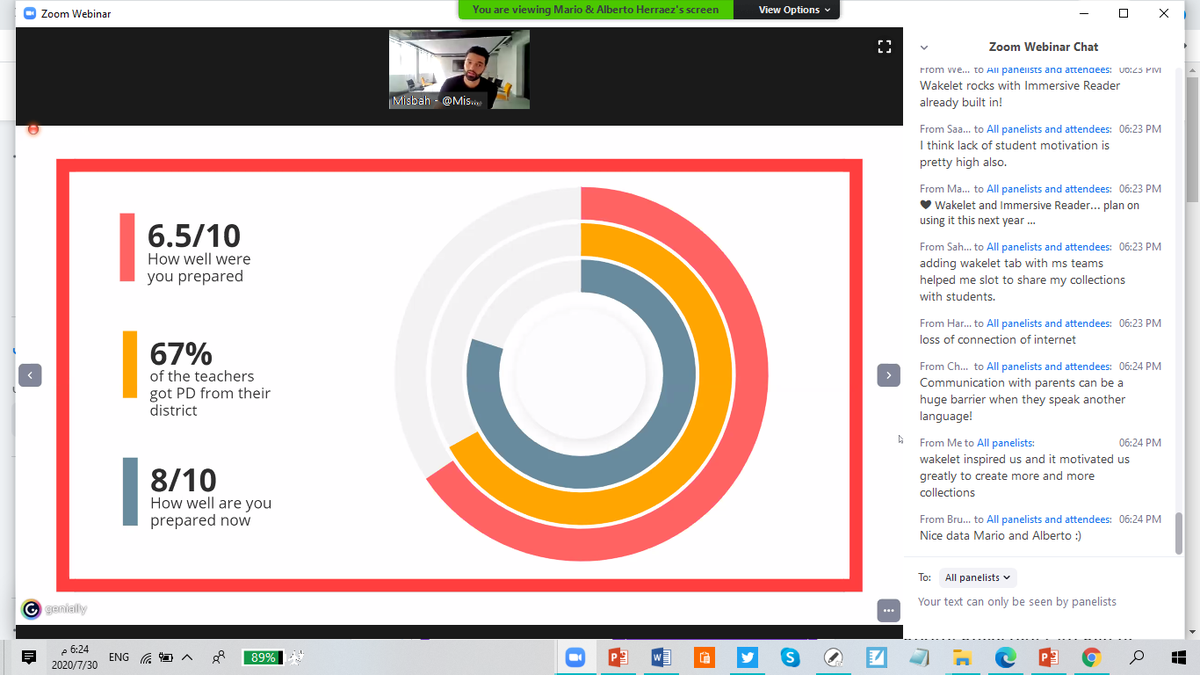
Task: Open the All panelists recipient dropdown
Action: click(978, 577)
